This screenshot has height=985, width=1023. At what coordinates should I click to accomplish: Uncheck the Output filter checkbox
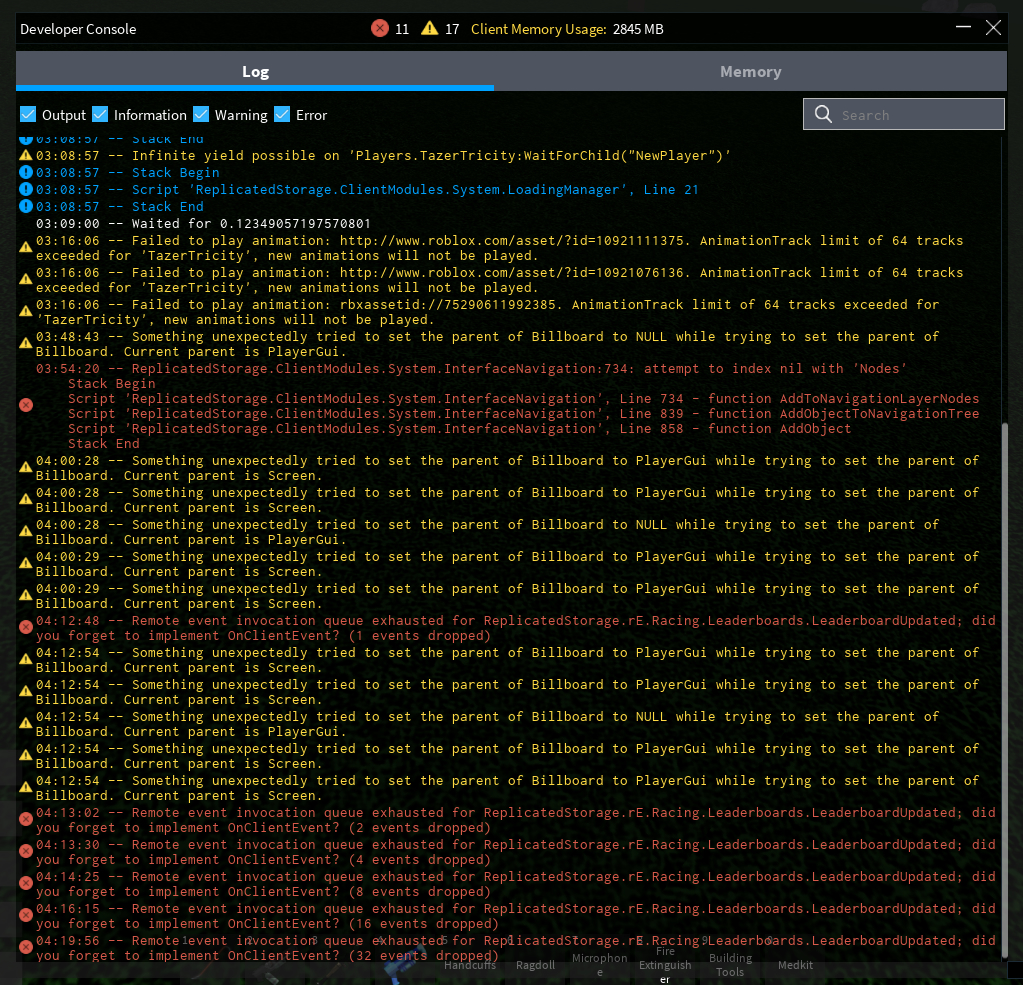(x=28, y=115)
